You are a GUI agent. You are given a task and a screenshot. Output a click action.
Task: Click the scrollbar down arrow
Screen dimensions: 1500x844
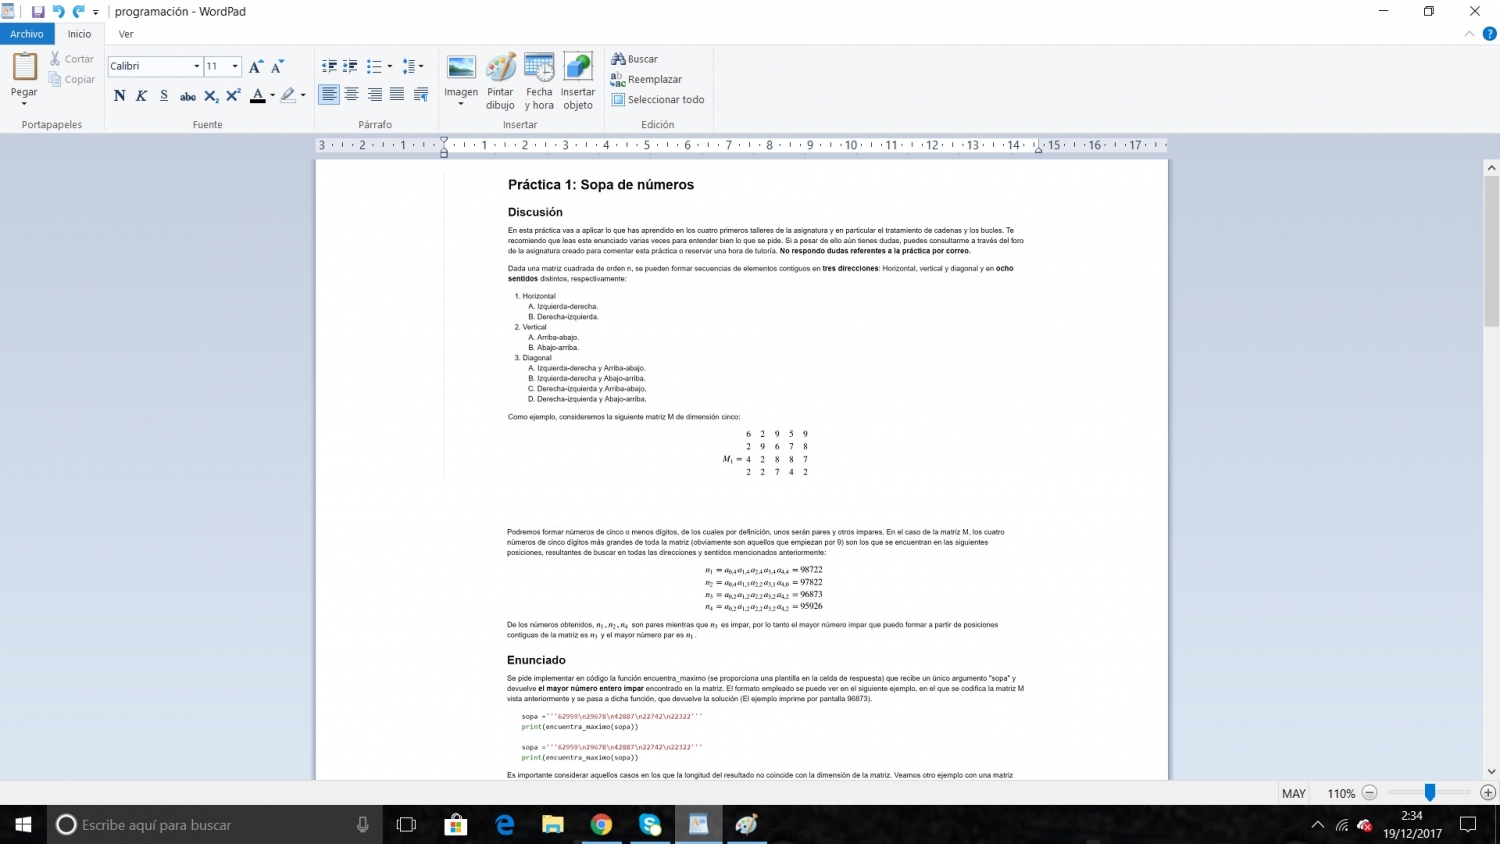click(1491, 772)
